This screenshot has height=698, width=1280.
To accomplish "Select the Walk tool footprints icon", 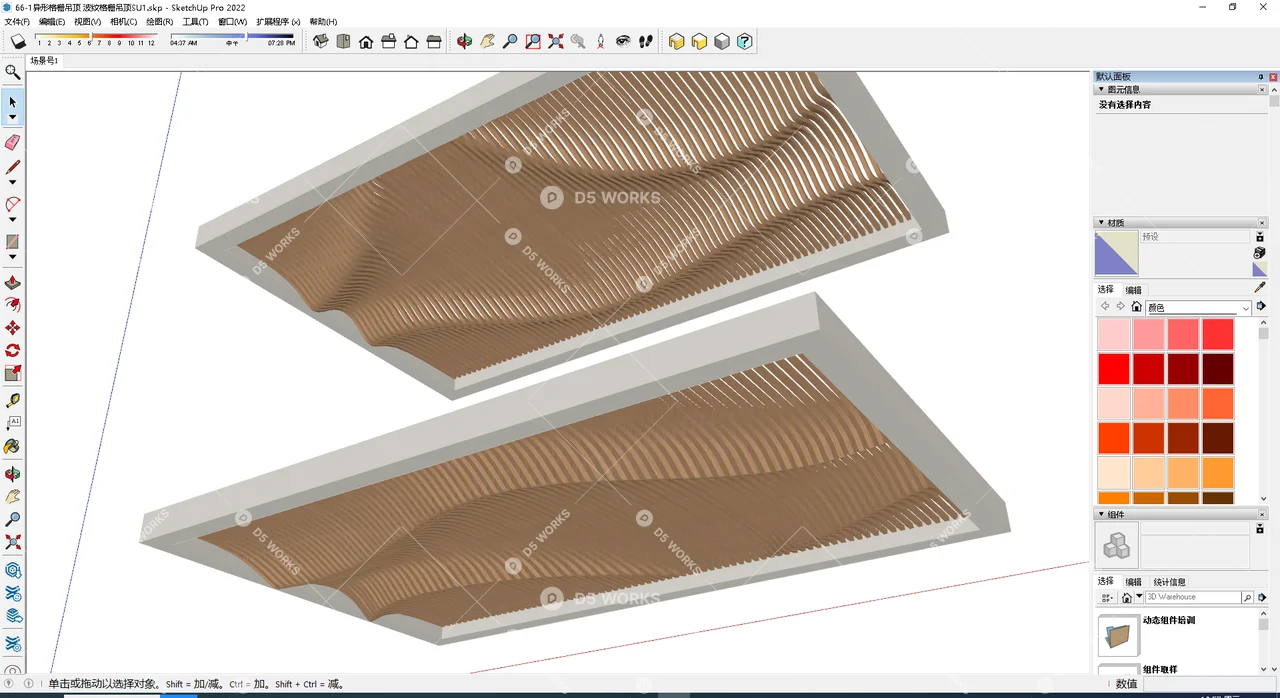I will coord(645,41).
